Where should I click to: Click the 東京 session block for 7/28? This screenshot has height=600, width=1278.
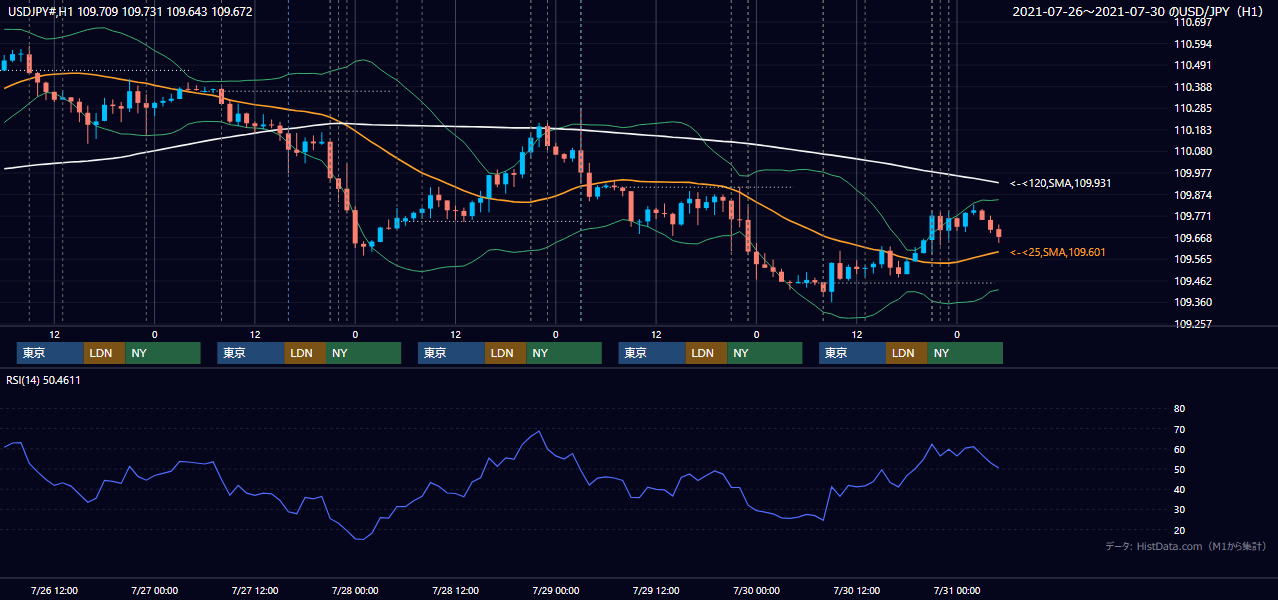pos(451,353)
